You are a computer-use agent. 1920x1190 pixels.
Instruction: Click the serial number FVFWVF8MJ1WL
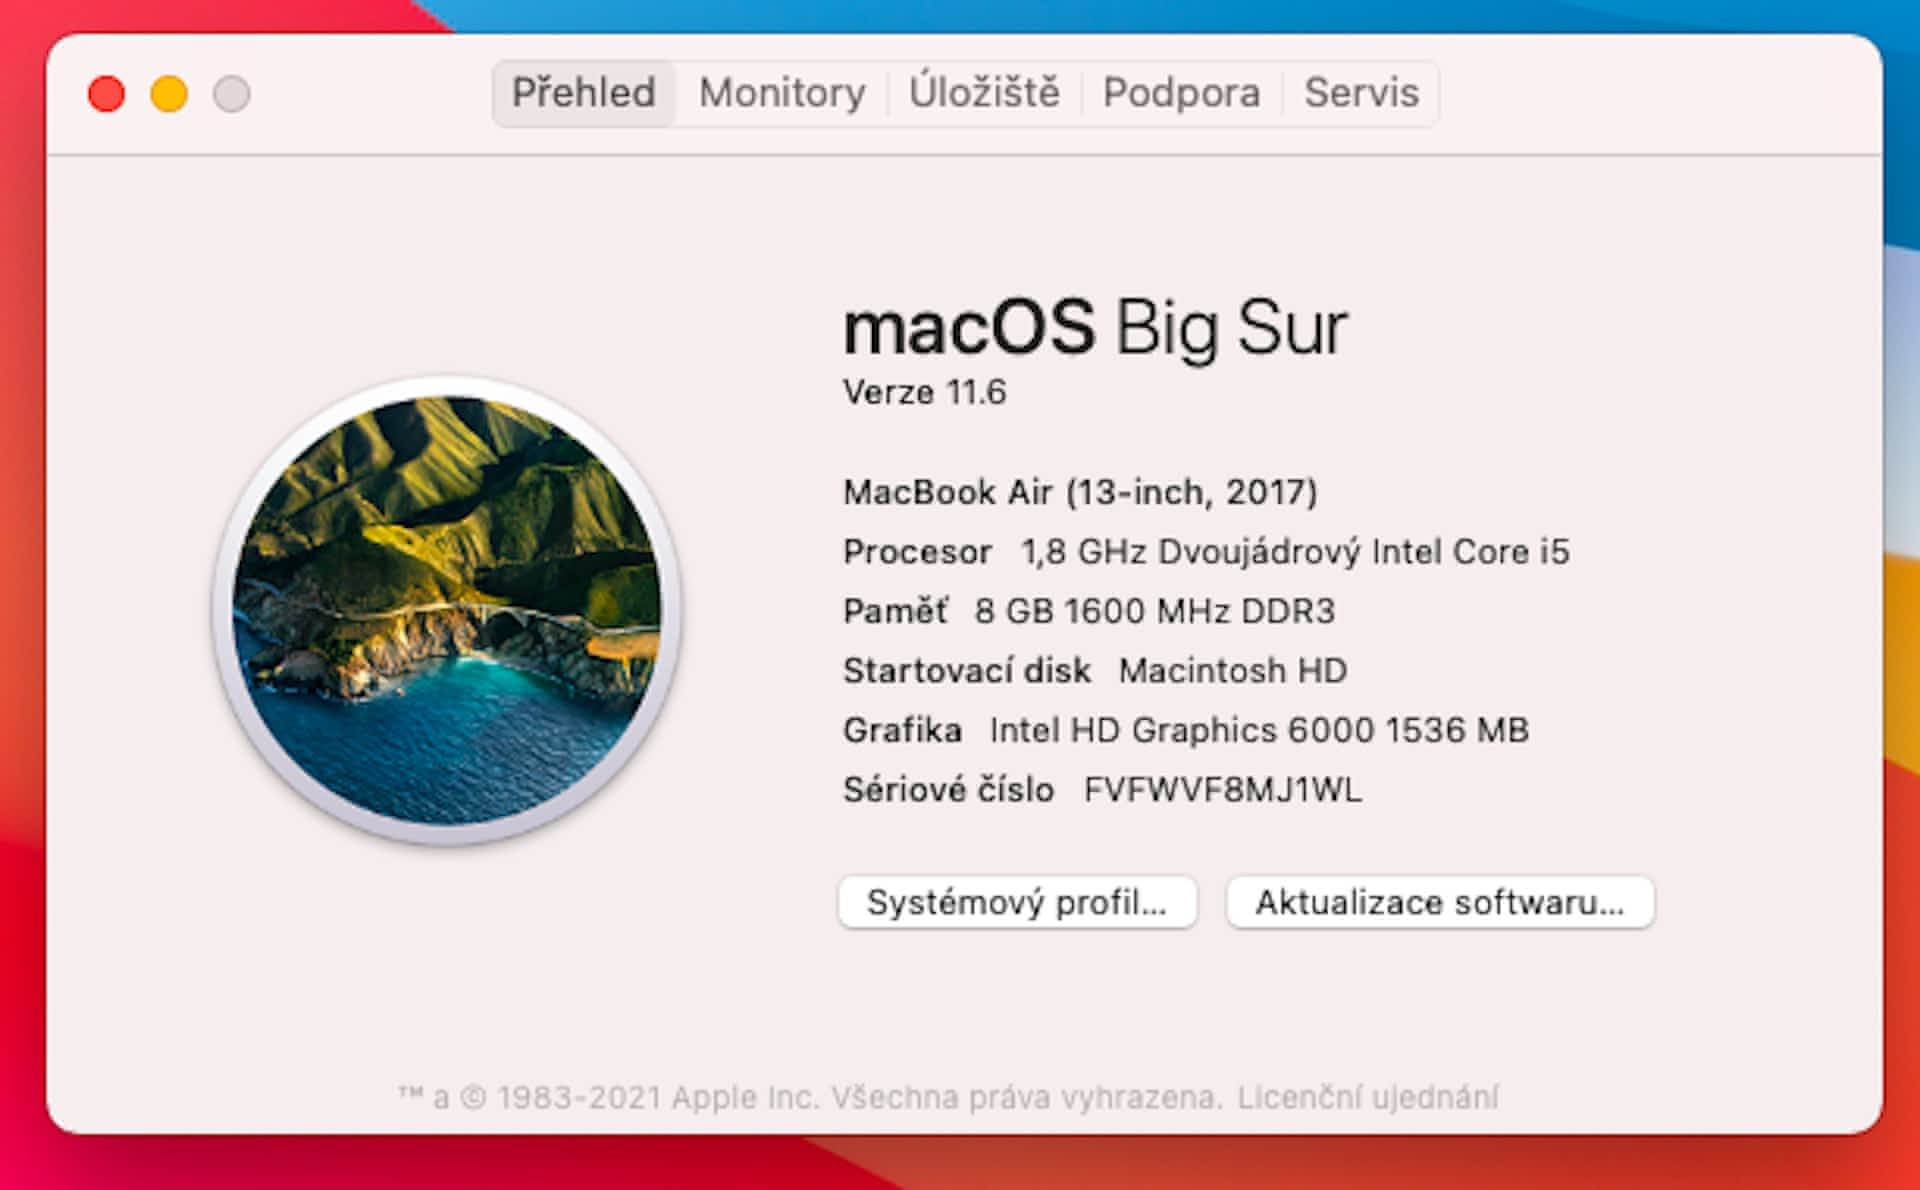coord(1222,790)
